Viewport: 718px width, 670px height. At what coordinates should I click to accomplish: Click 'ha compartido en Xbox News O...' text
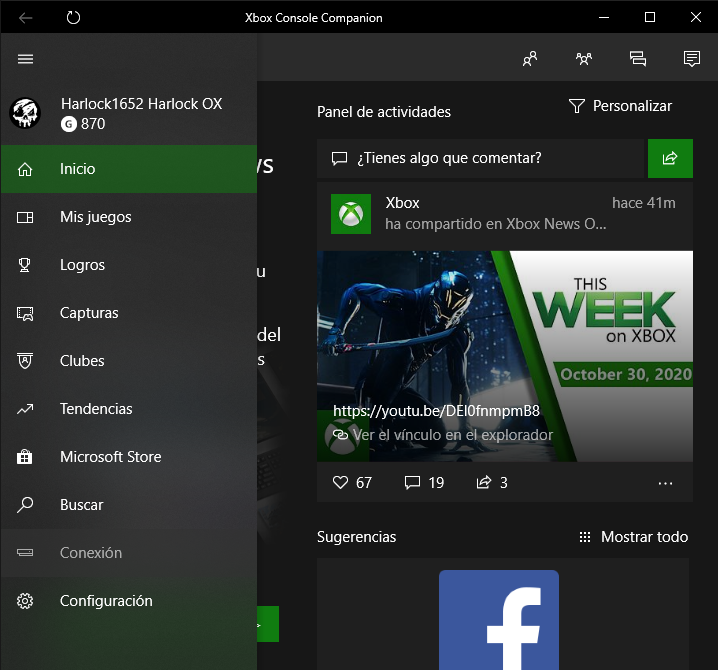point(495,224)
